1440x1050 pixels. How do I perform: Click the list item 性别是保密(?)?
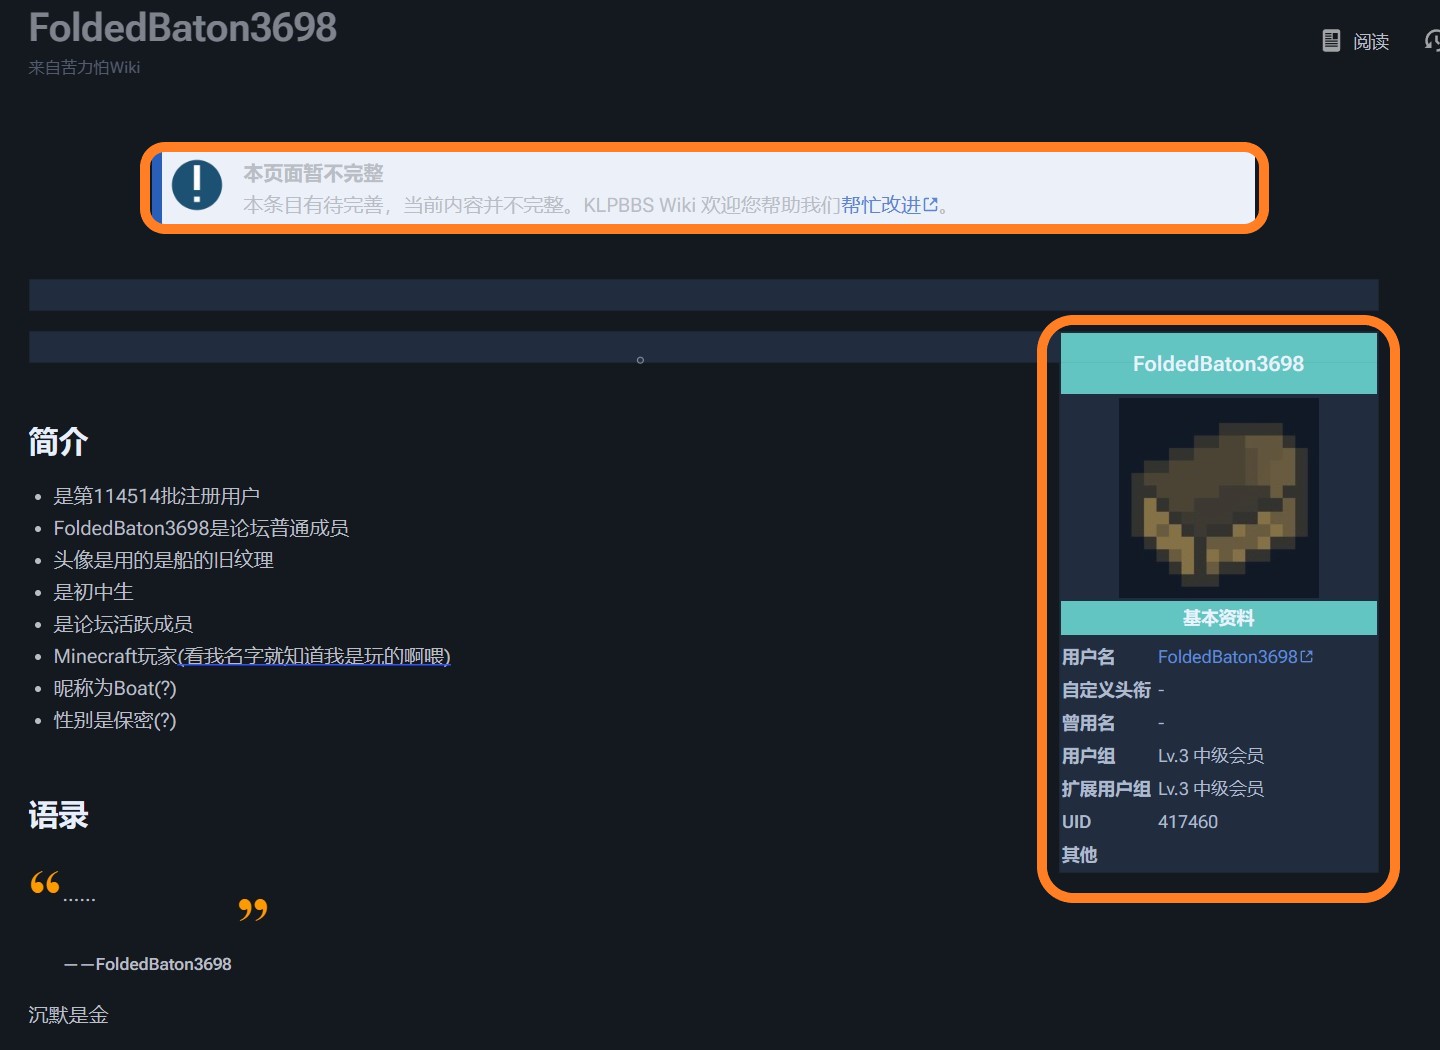pos(115,720)
